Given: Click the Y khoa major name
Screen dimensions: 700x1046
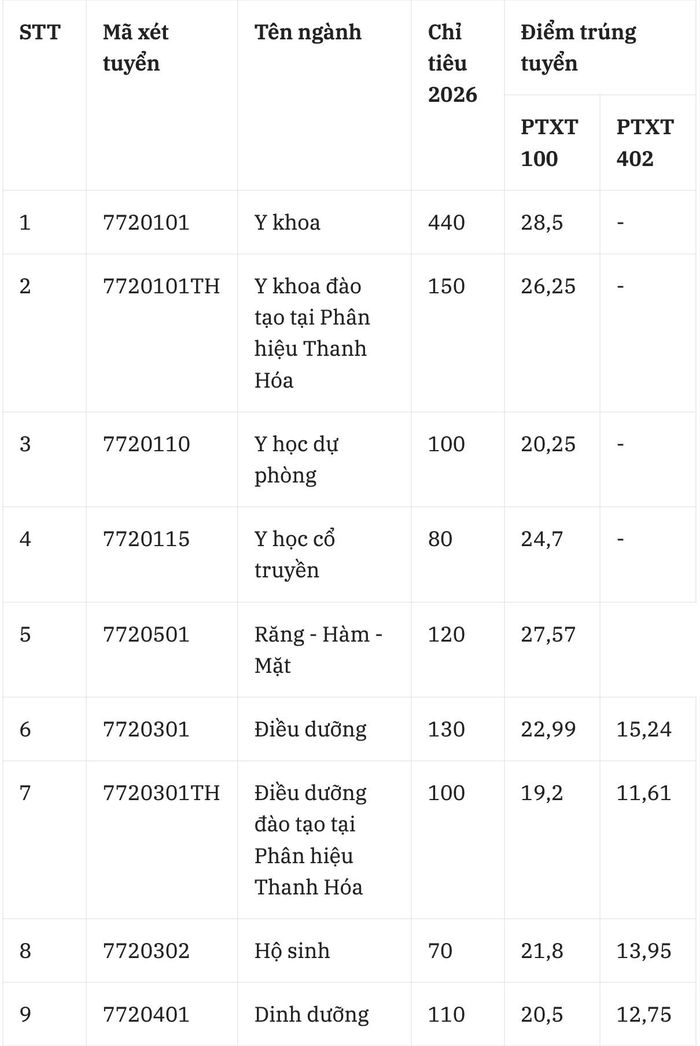Looking at the screenshot, I should 287,222.
